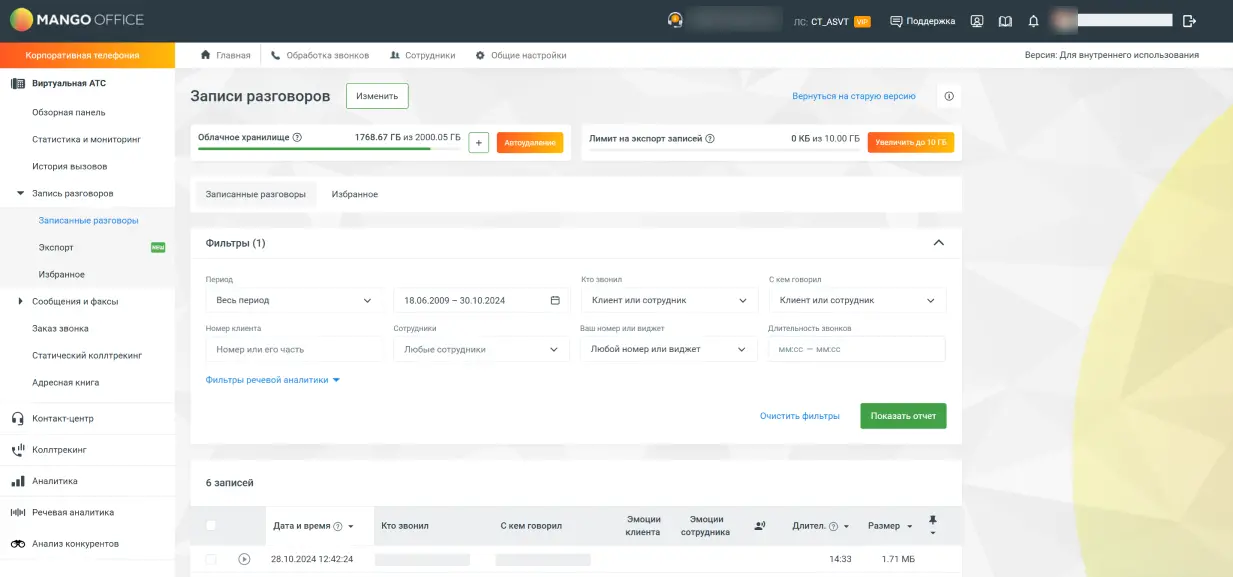The image size is (1233, 577).
Task: Click the pin icon in table header
Action: [x=933, y=521]
